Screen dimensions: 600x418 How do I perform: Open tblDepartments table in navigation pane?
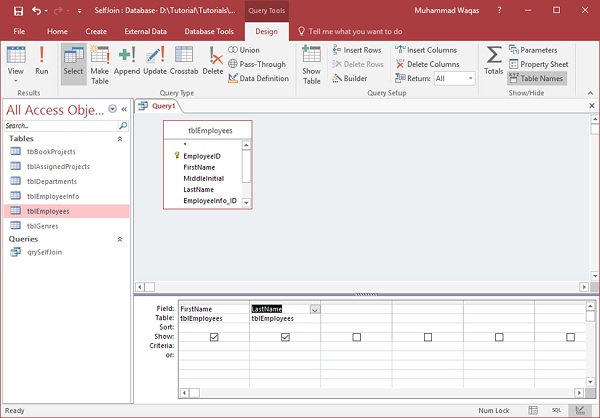(52, 181)
